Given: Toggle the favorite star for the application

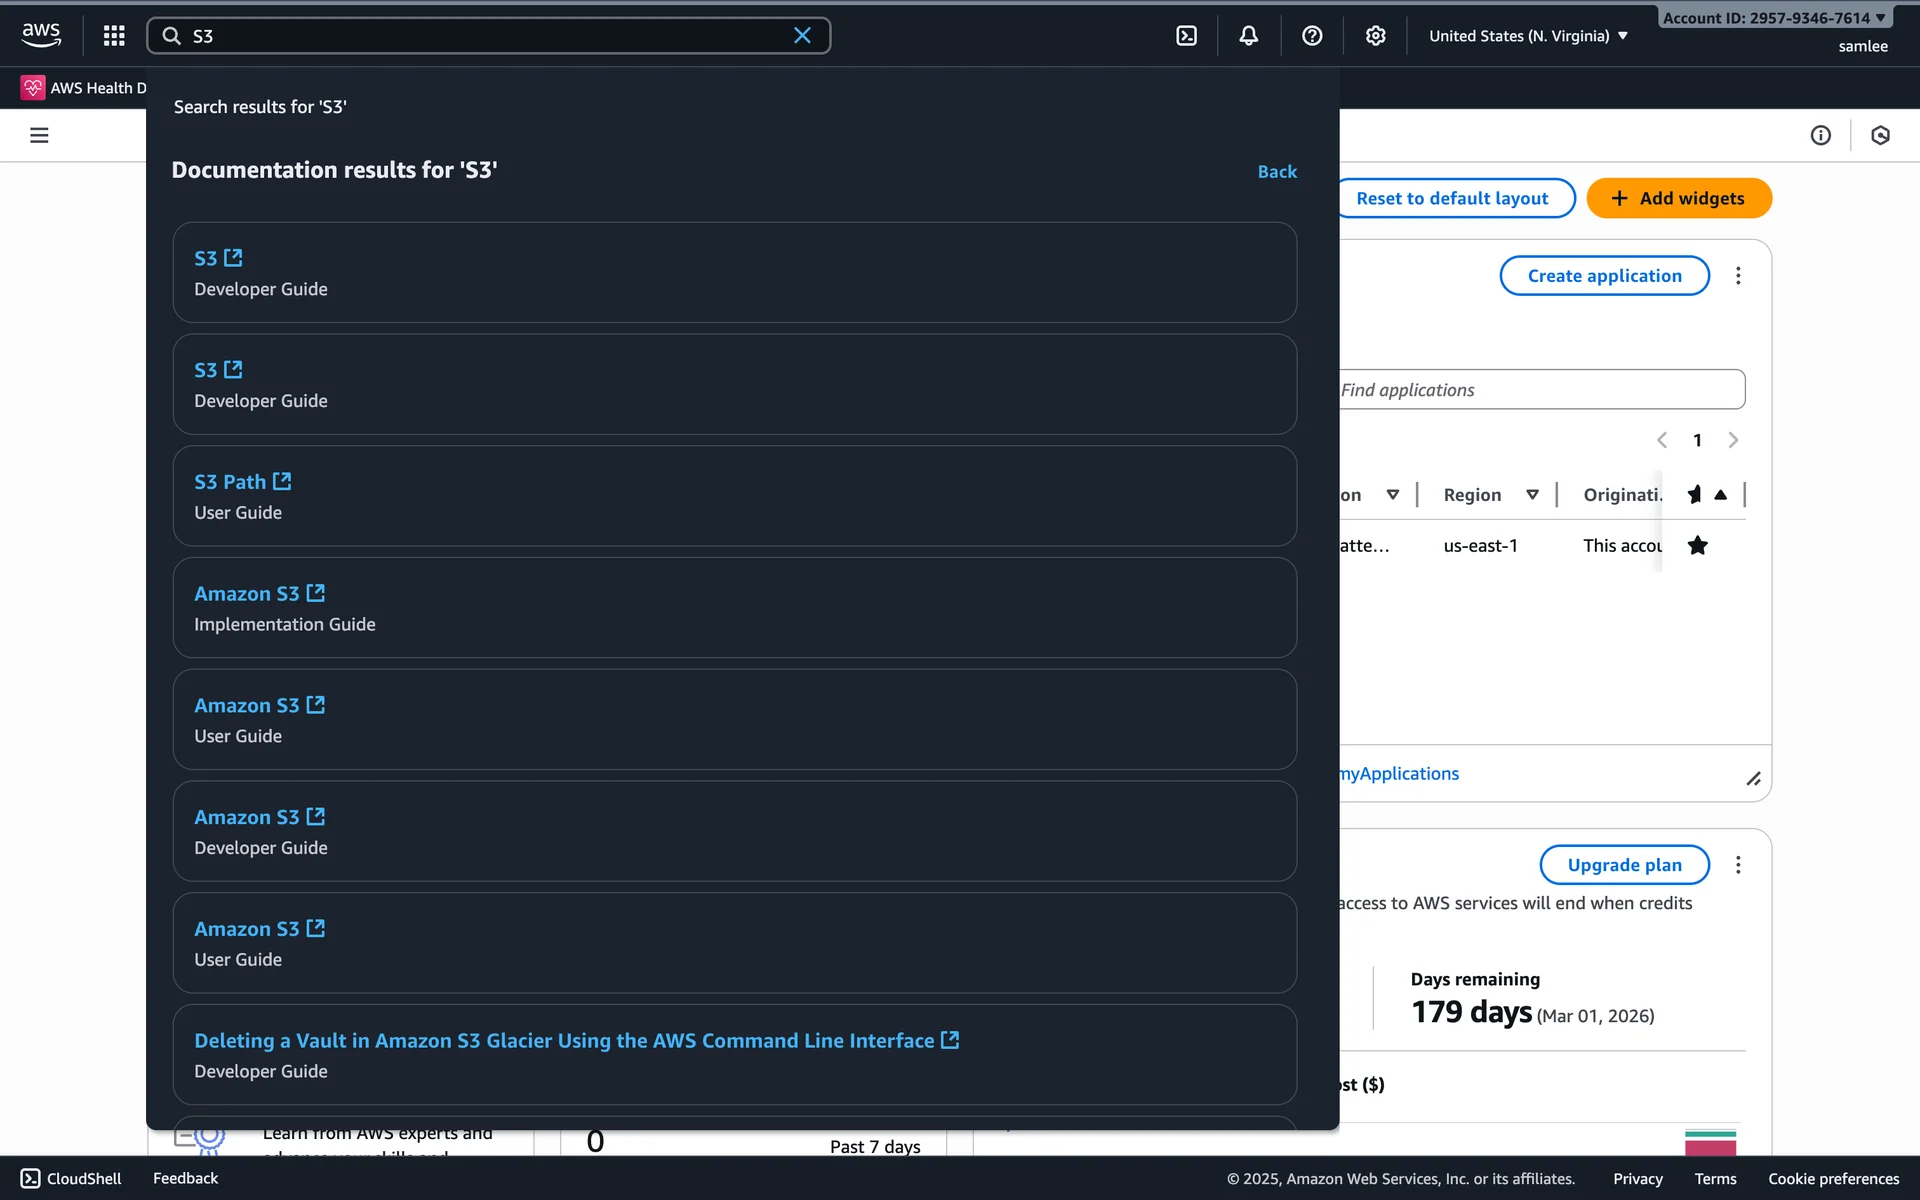Looking at the screenshot, I should tap(1697, 545).
